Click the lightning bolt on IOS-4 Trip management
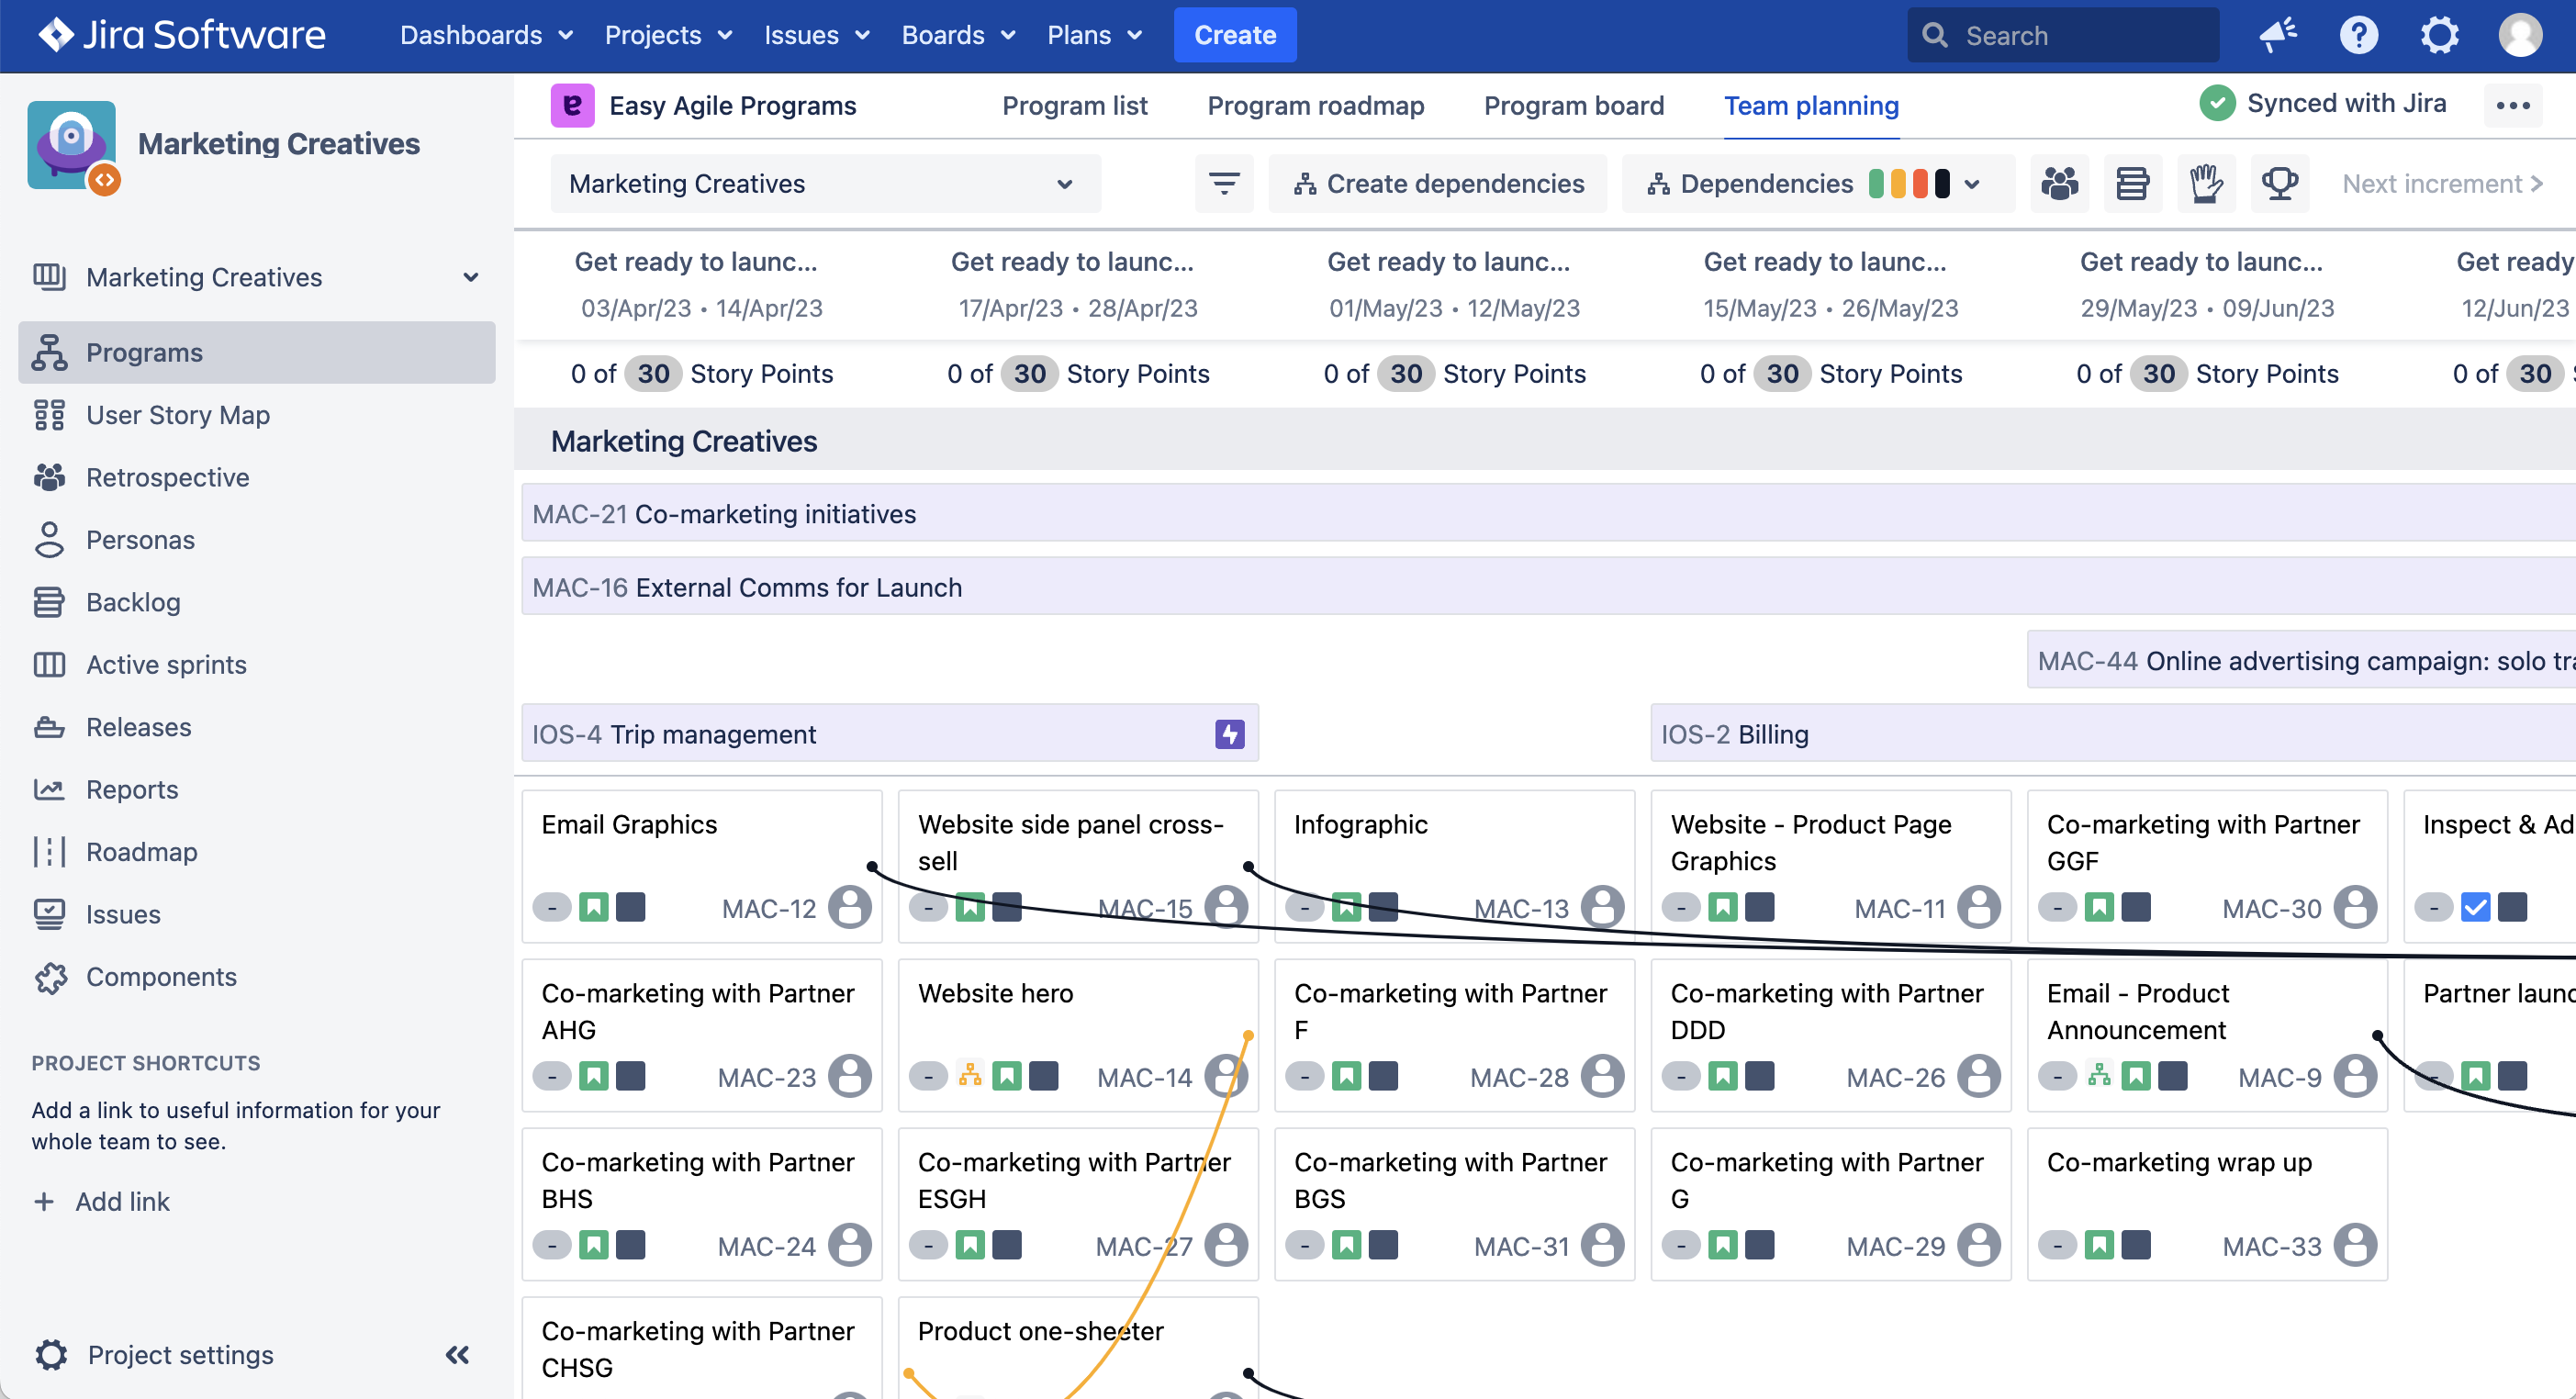Screen dimensions: 2576x1399 [1229, 734]
